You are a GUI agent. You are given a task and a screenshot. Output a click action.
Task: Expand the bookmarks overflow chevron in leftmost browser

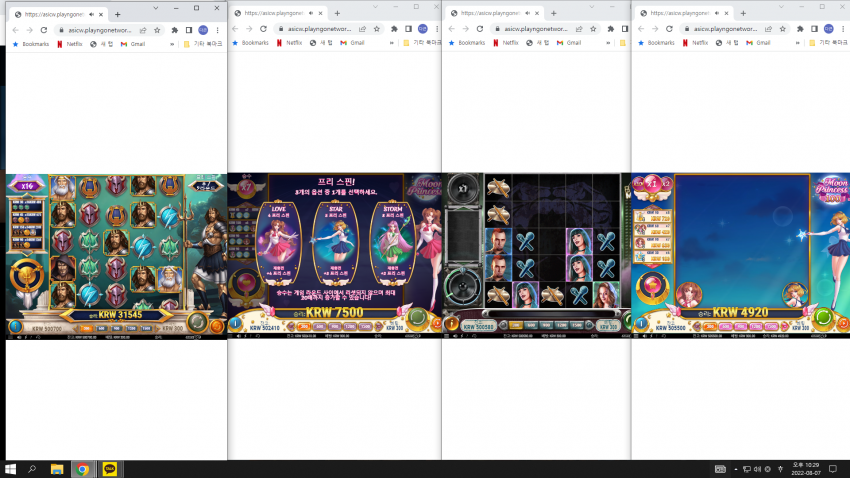coord(172,44)
